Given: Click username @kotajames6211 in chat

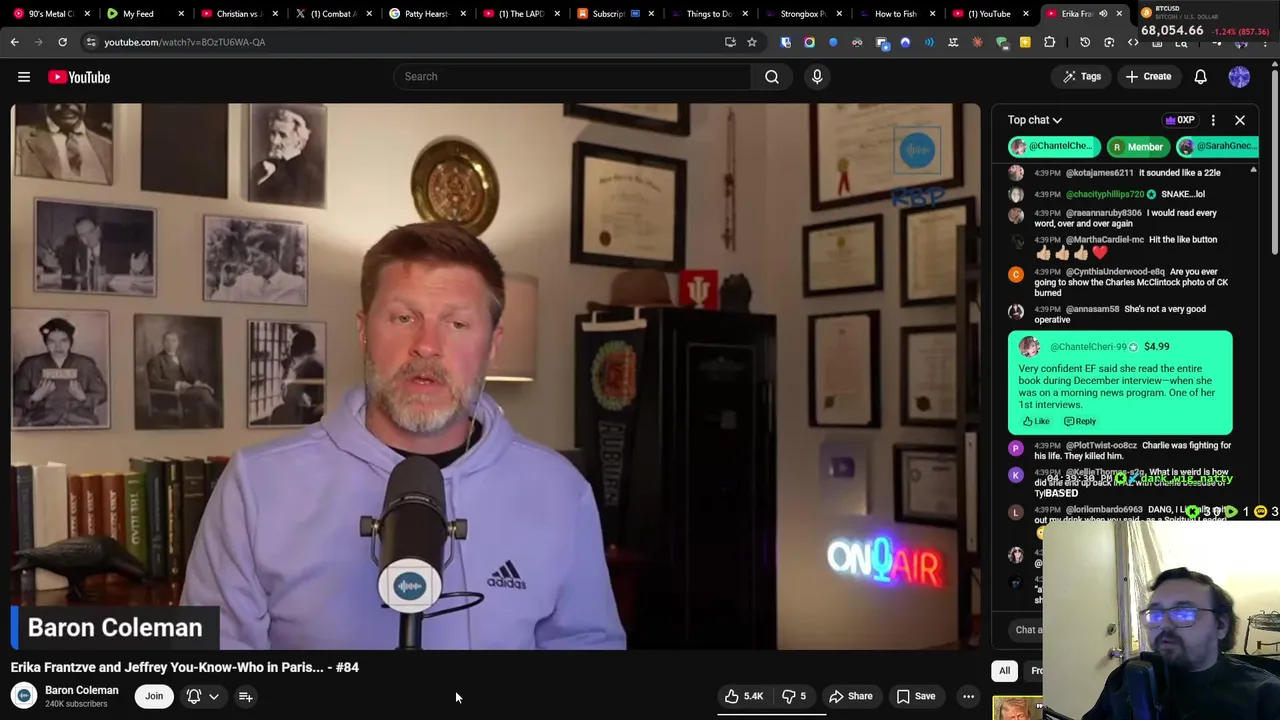Looking at the screenshot, I should tap(1099, 173).
